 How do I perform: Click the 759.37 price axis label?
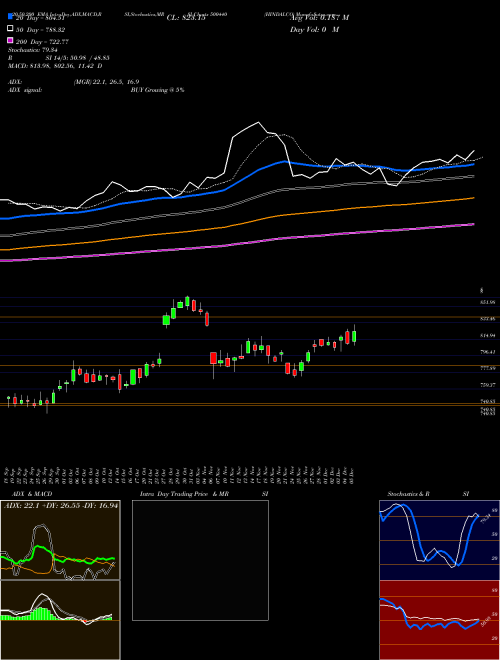[x=488, y=385]
